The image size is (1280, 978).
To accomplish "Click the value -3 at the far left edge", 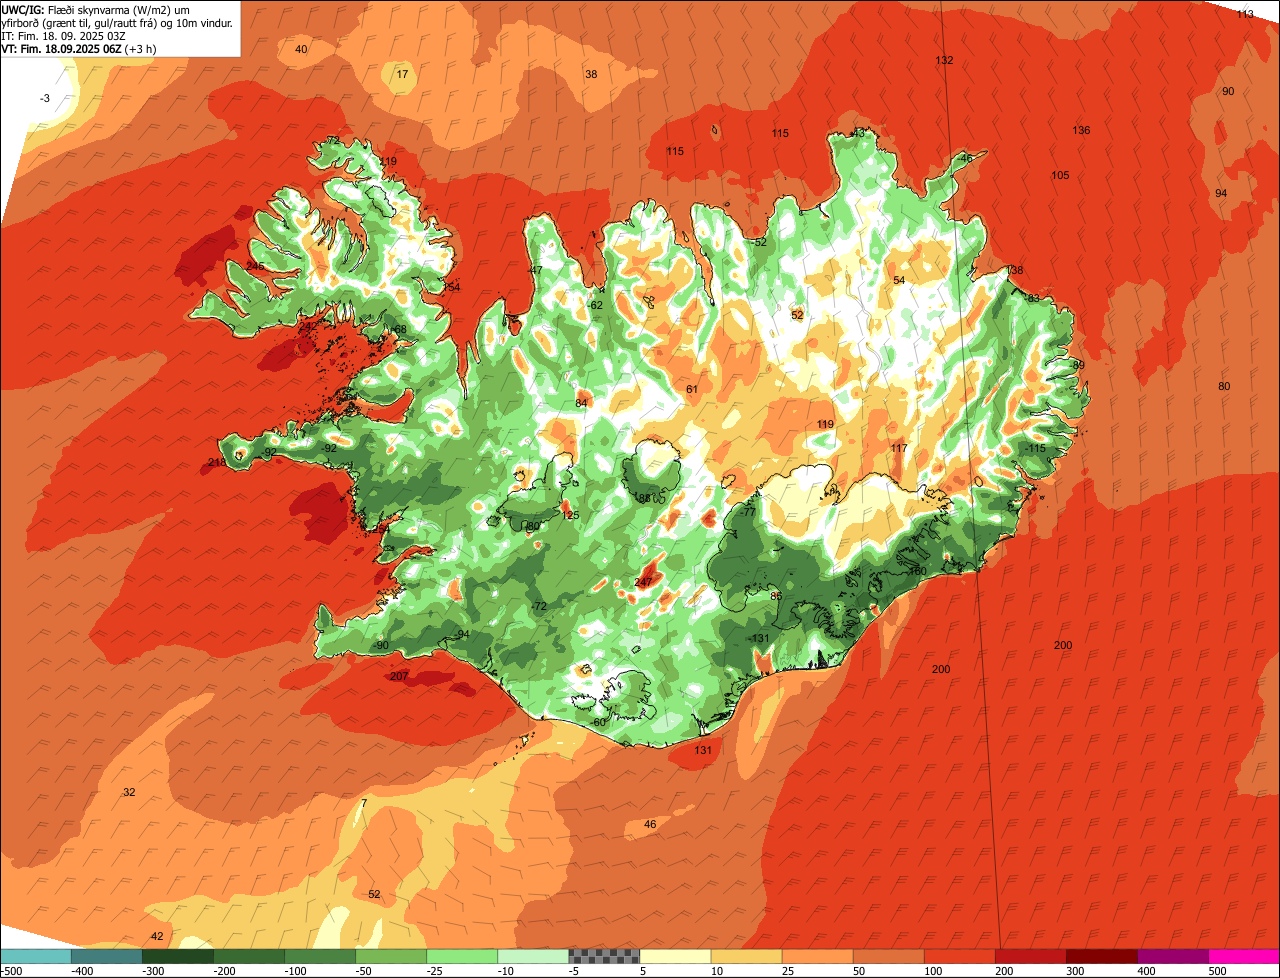I will pyautogui.click(x=44, y=98).
